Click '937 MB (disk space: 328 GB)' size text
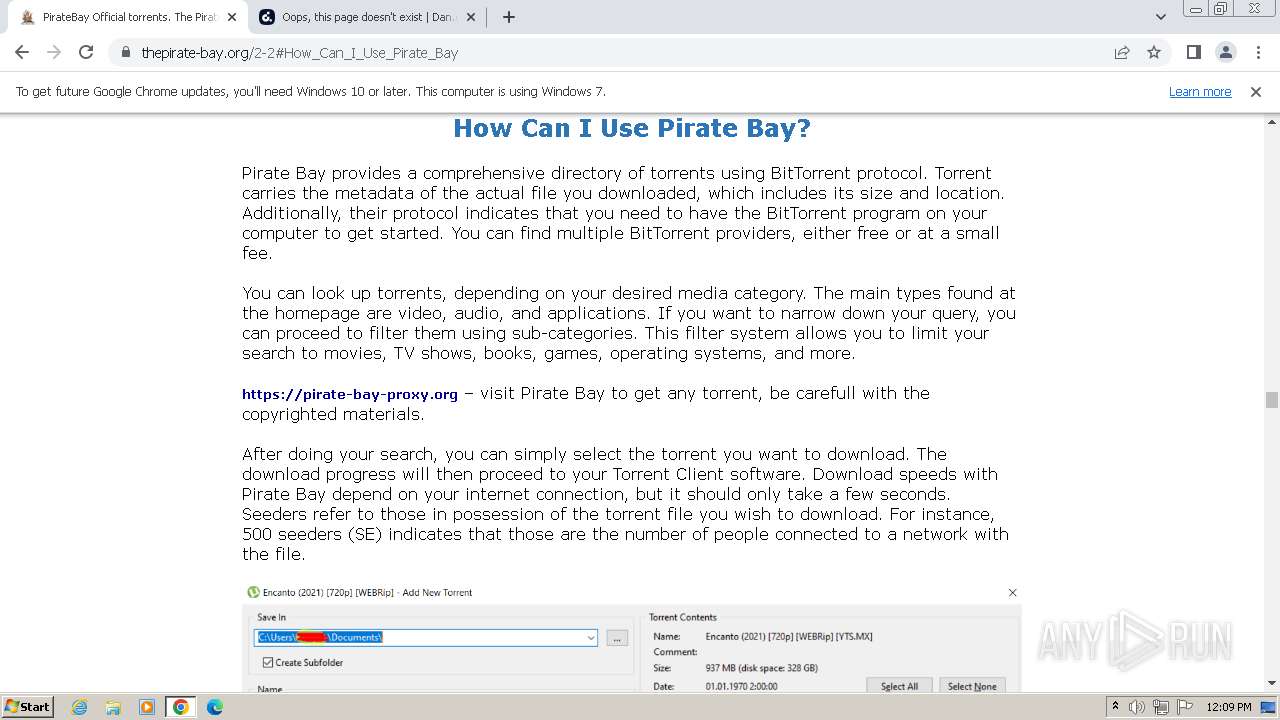The width and height of the screenshot is (1280, 720). 761,668
